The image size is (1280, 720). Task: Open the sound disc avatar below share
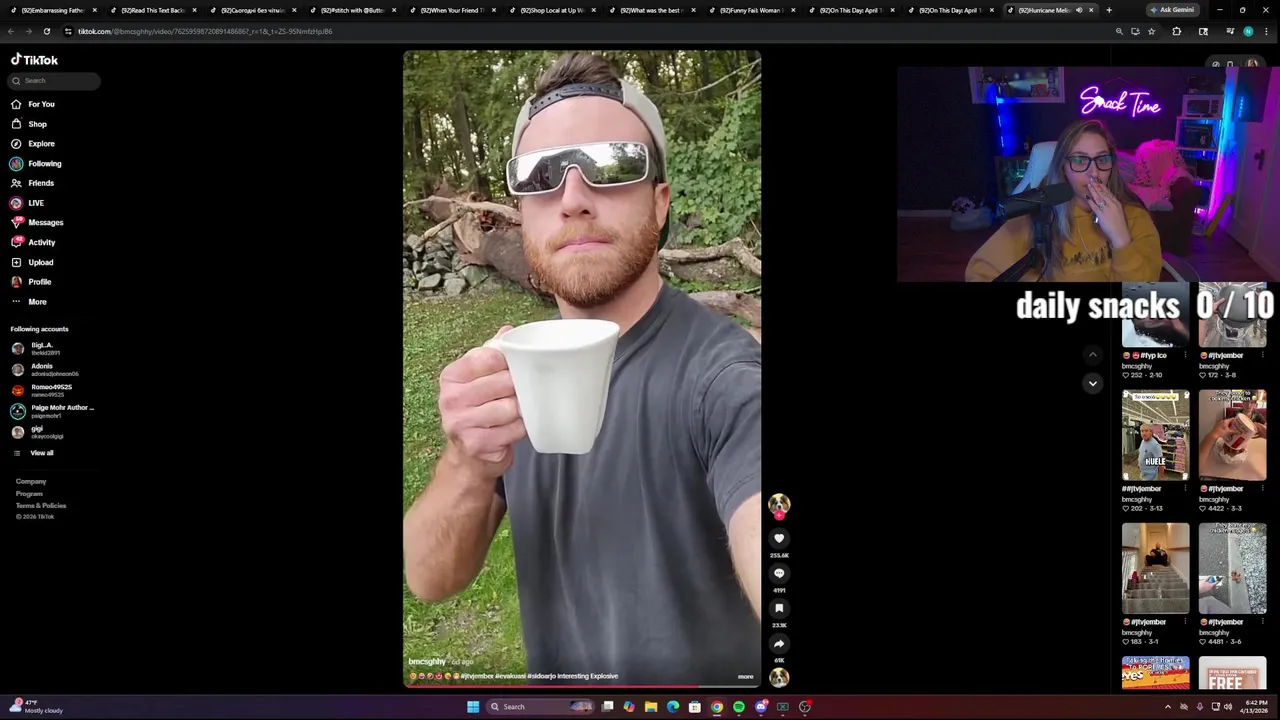(779, 677)
